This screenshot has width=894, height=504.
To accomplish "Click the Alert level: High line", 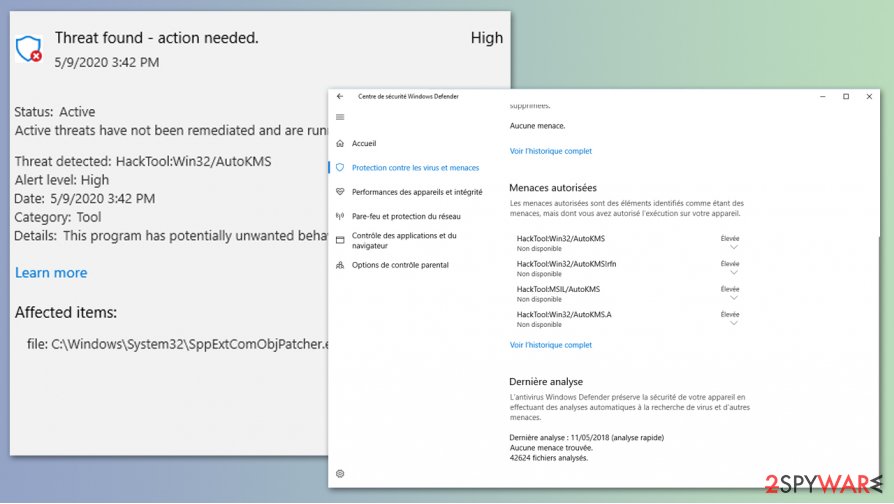I will tap(62, 180).
